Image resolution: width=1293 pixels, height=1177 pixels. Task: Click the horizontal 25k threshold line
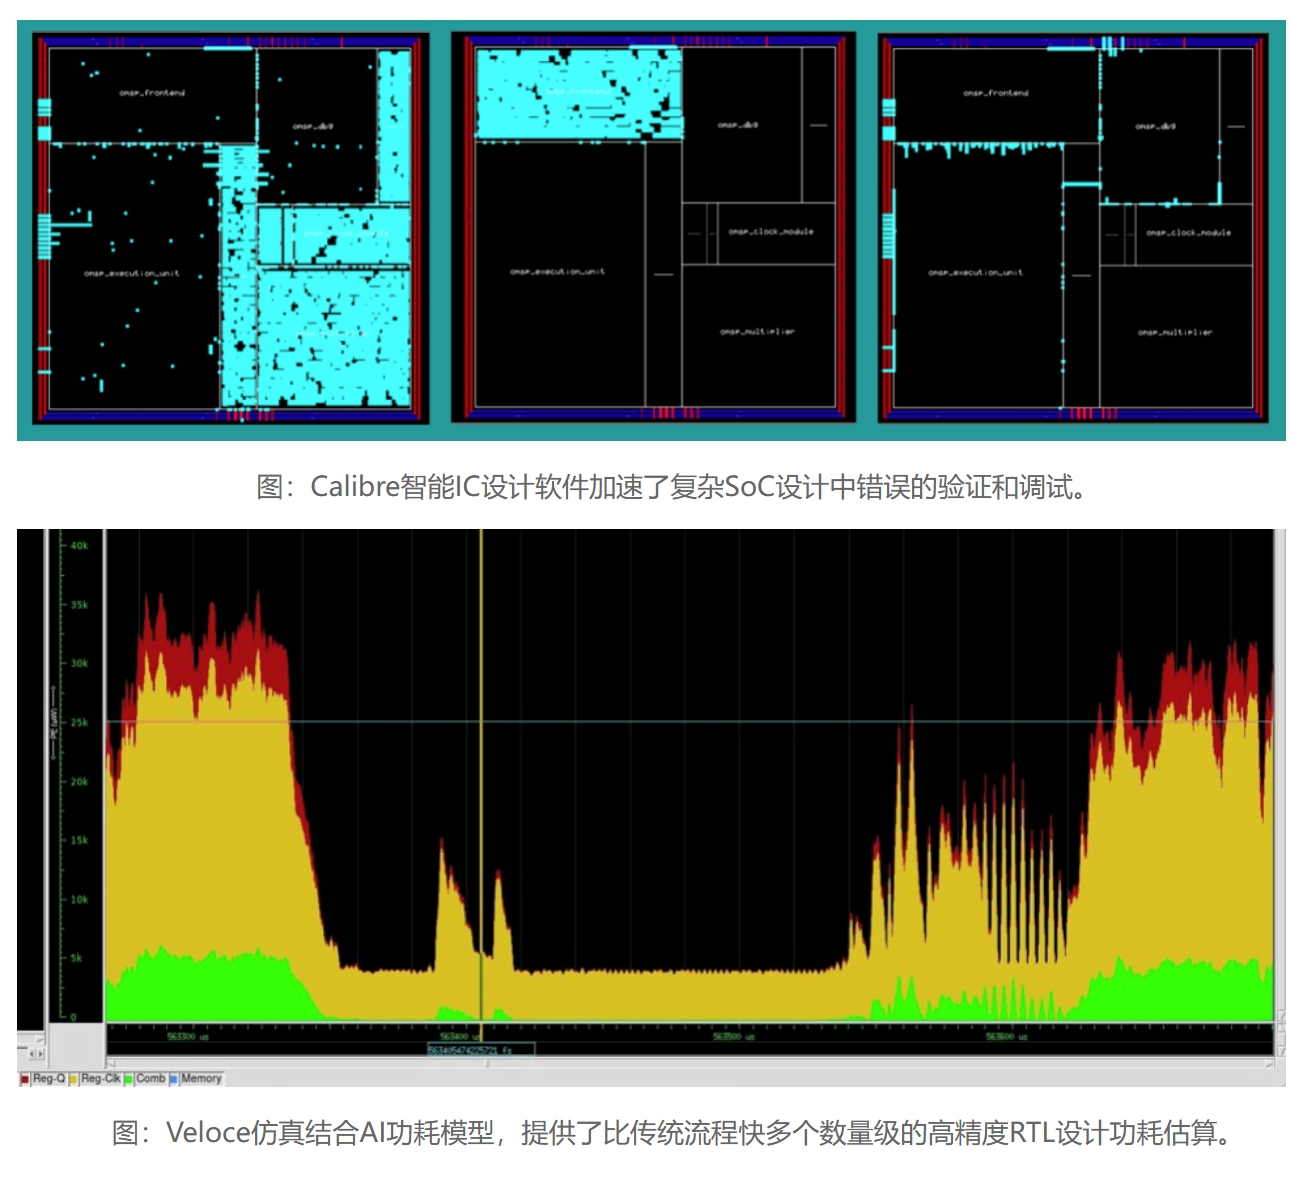pyautogui.click(x=700, y=721)
